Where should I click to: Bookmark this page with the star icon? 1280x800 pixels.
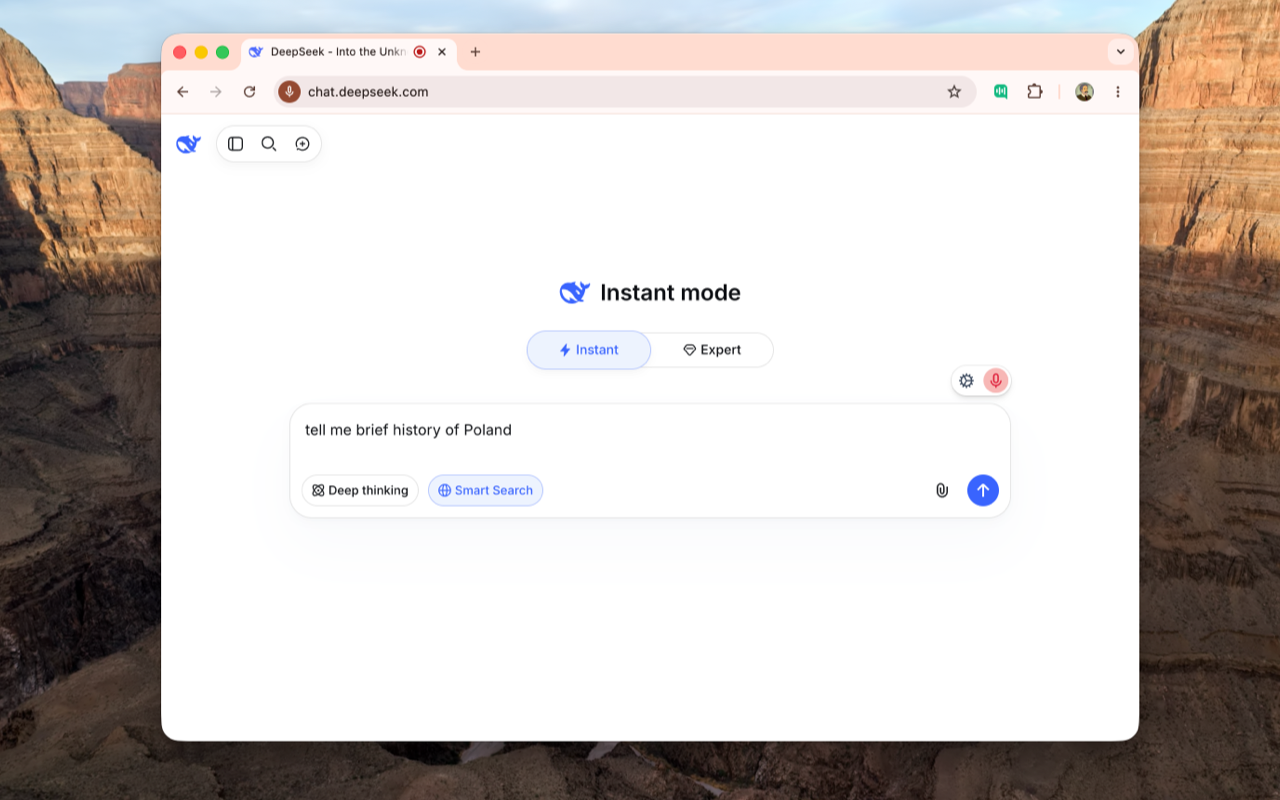pos(954,92)
